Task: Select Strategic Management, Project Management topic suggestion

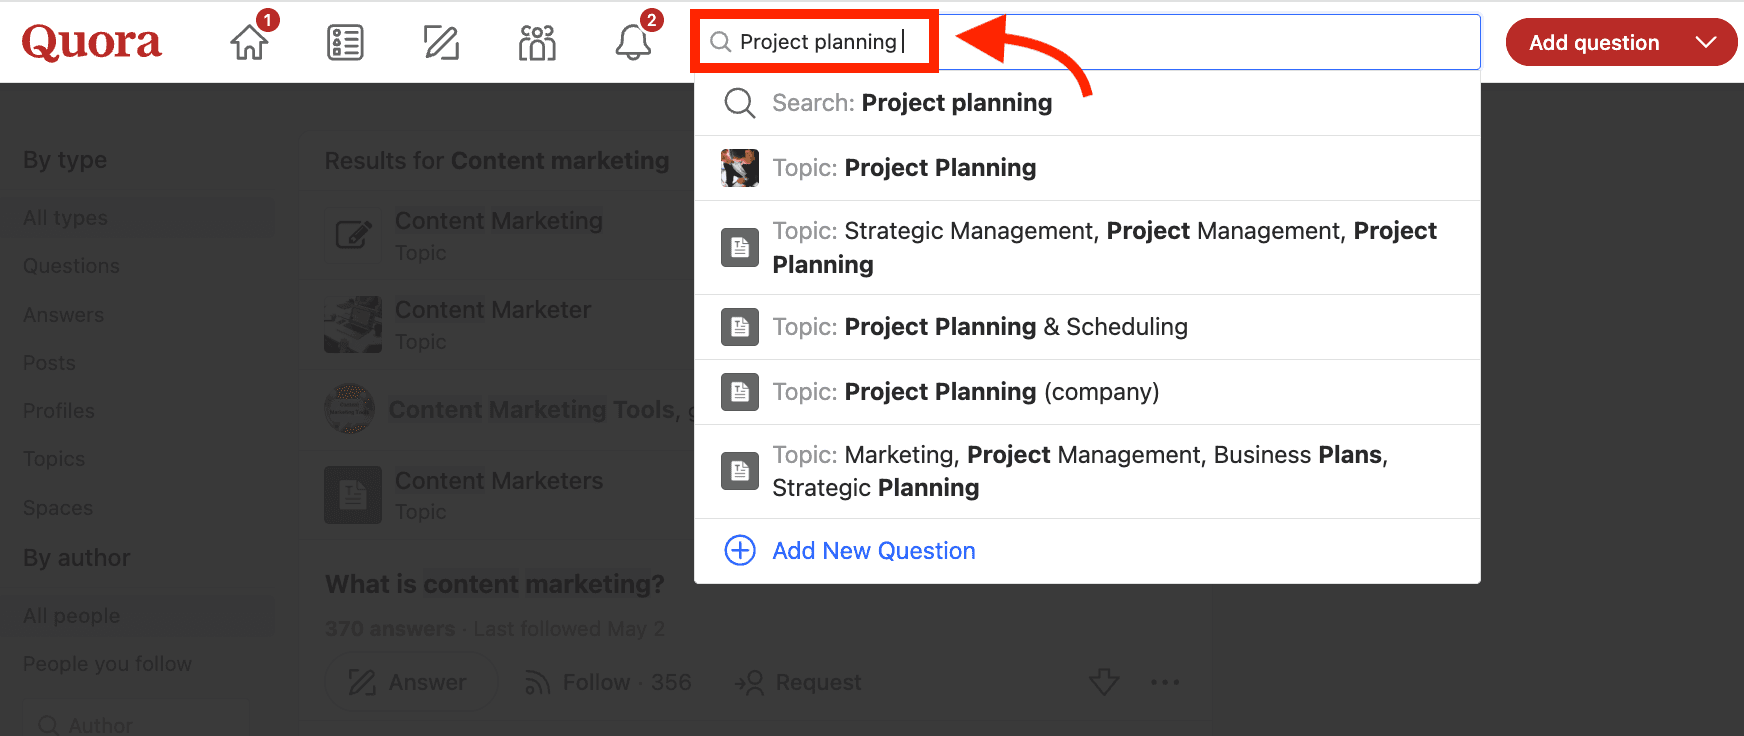Action: tap(1103, 247)
